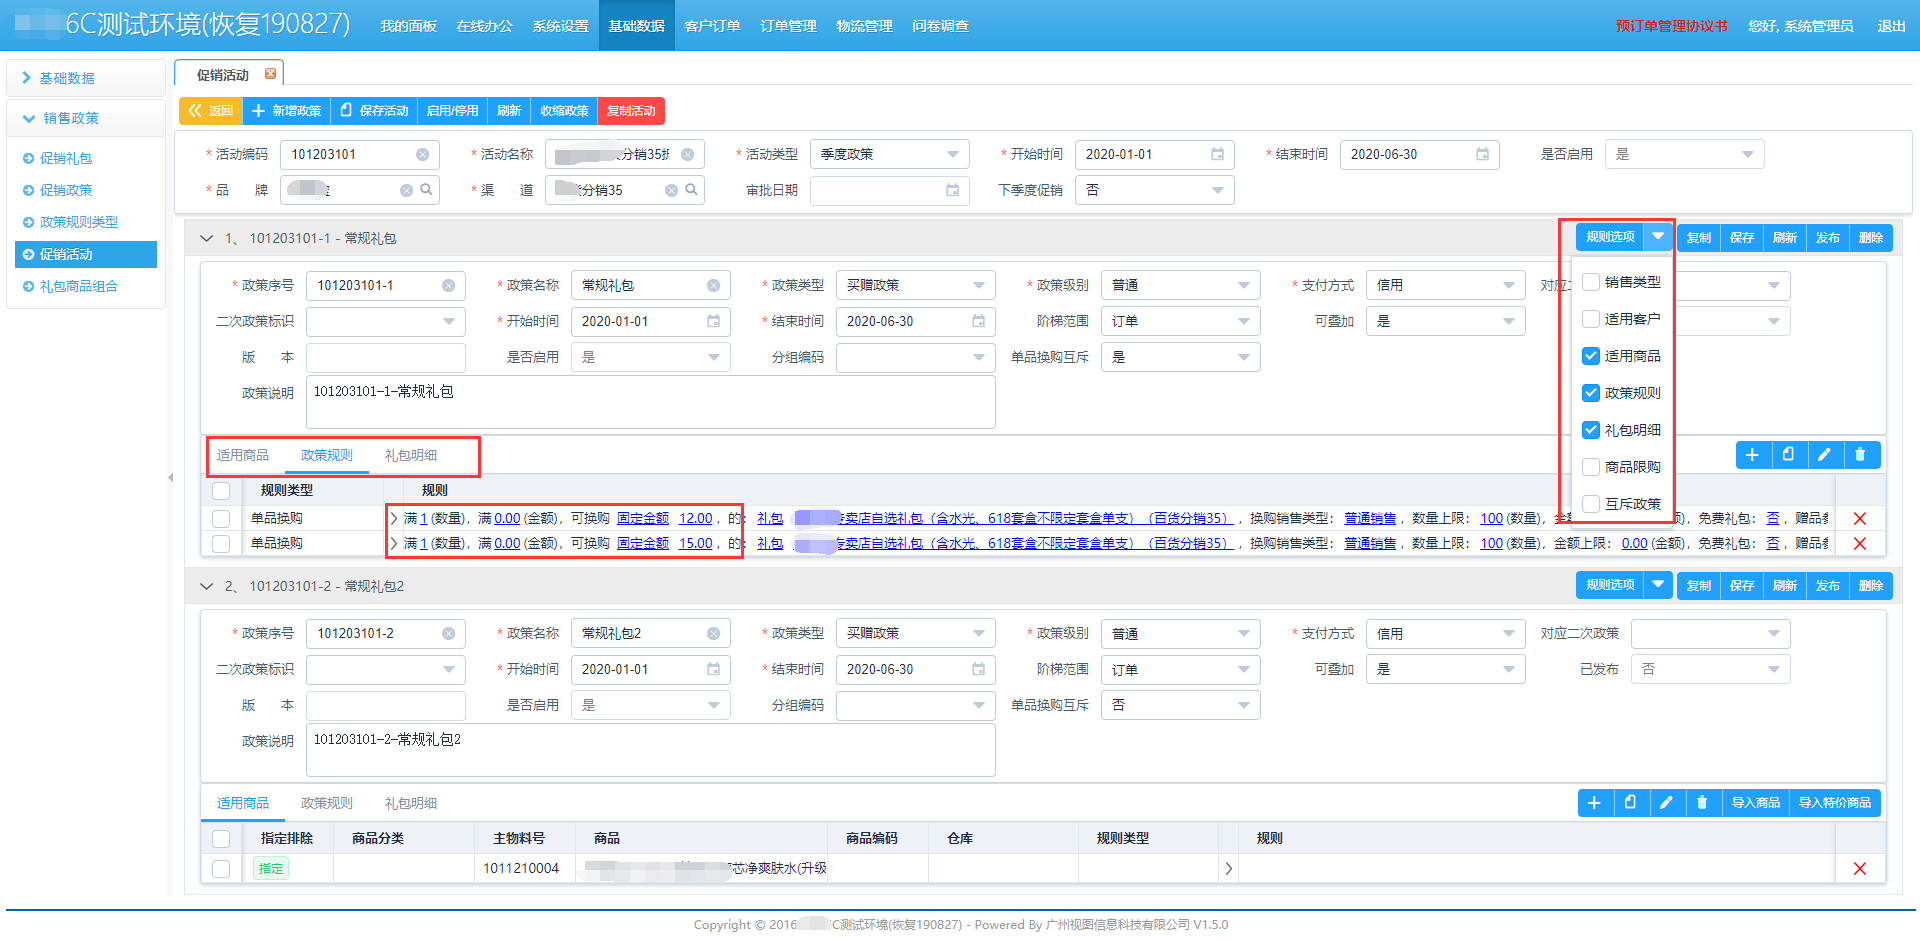Edit product with pencil icon in policy 2

point(1666,803)
